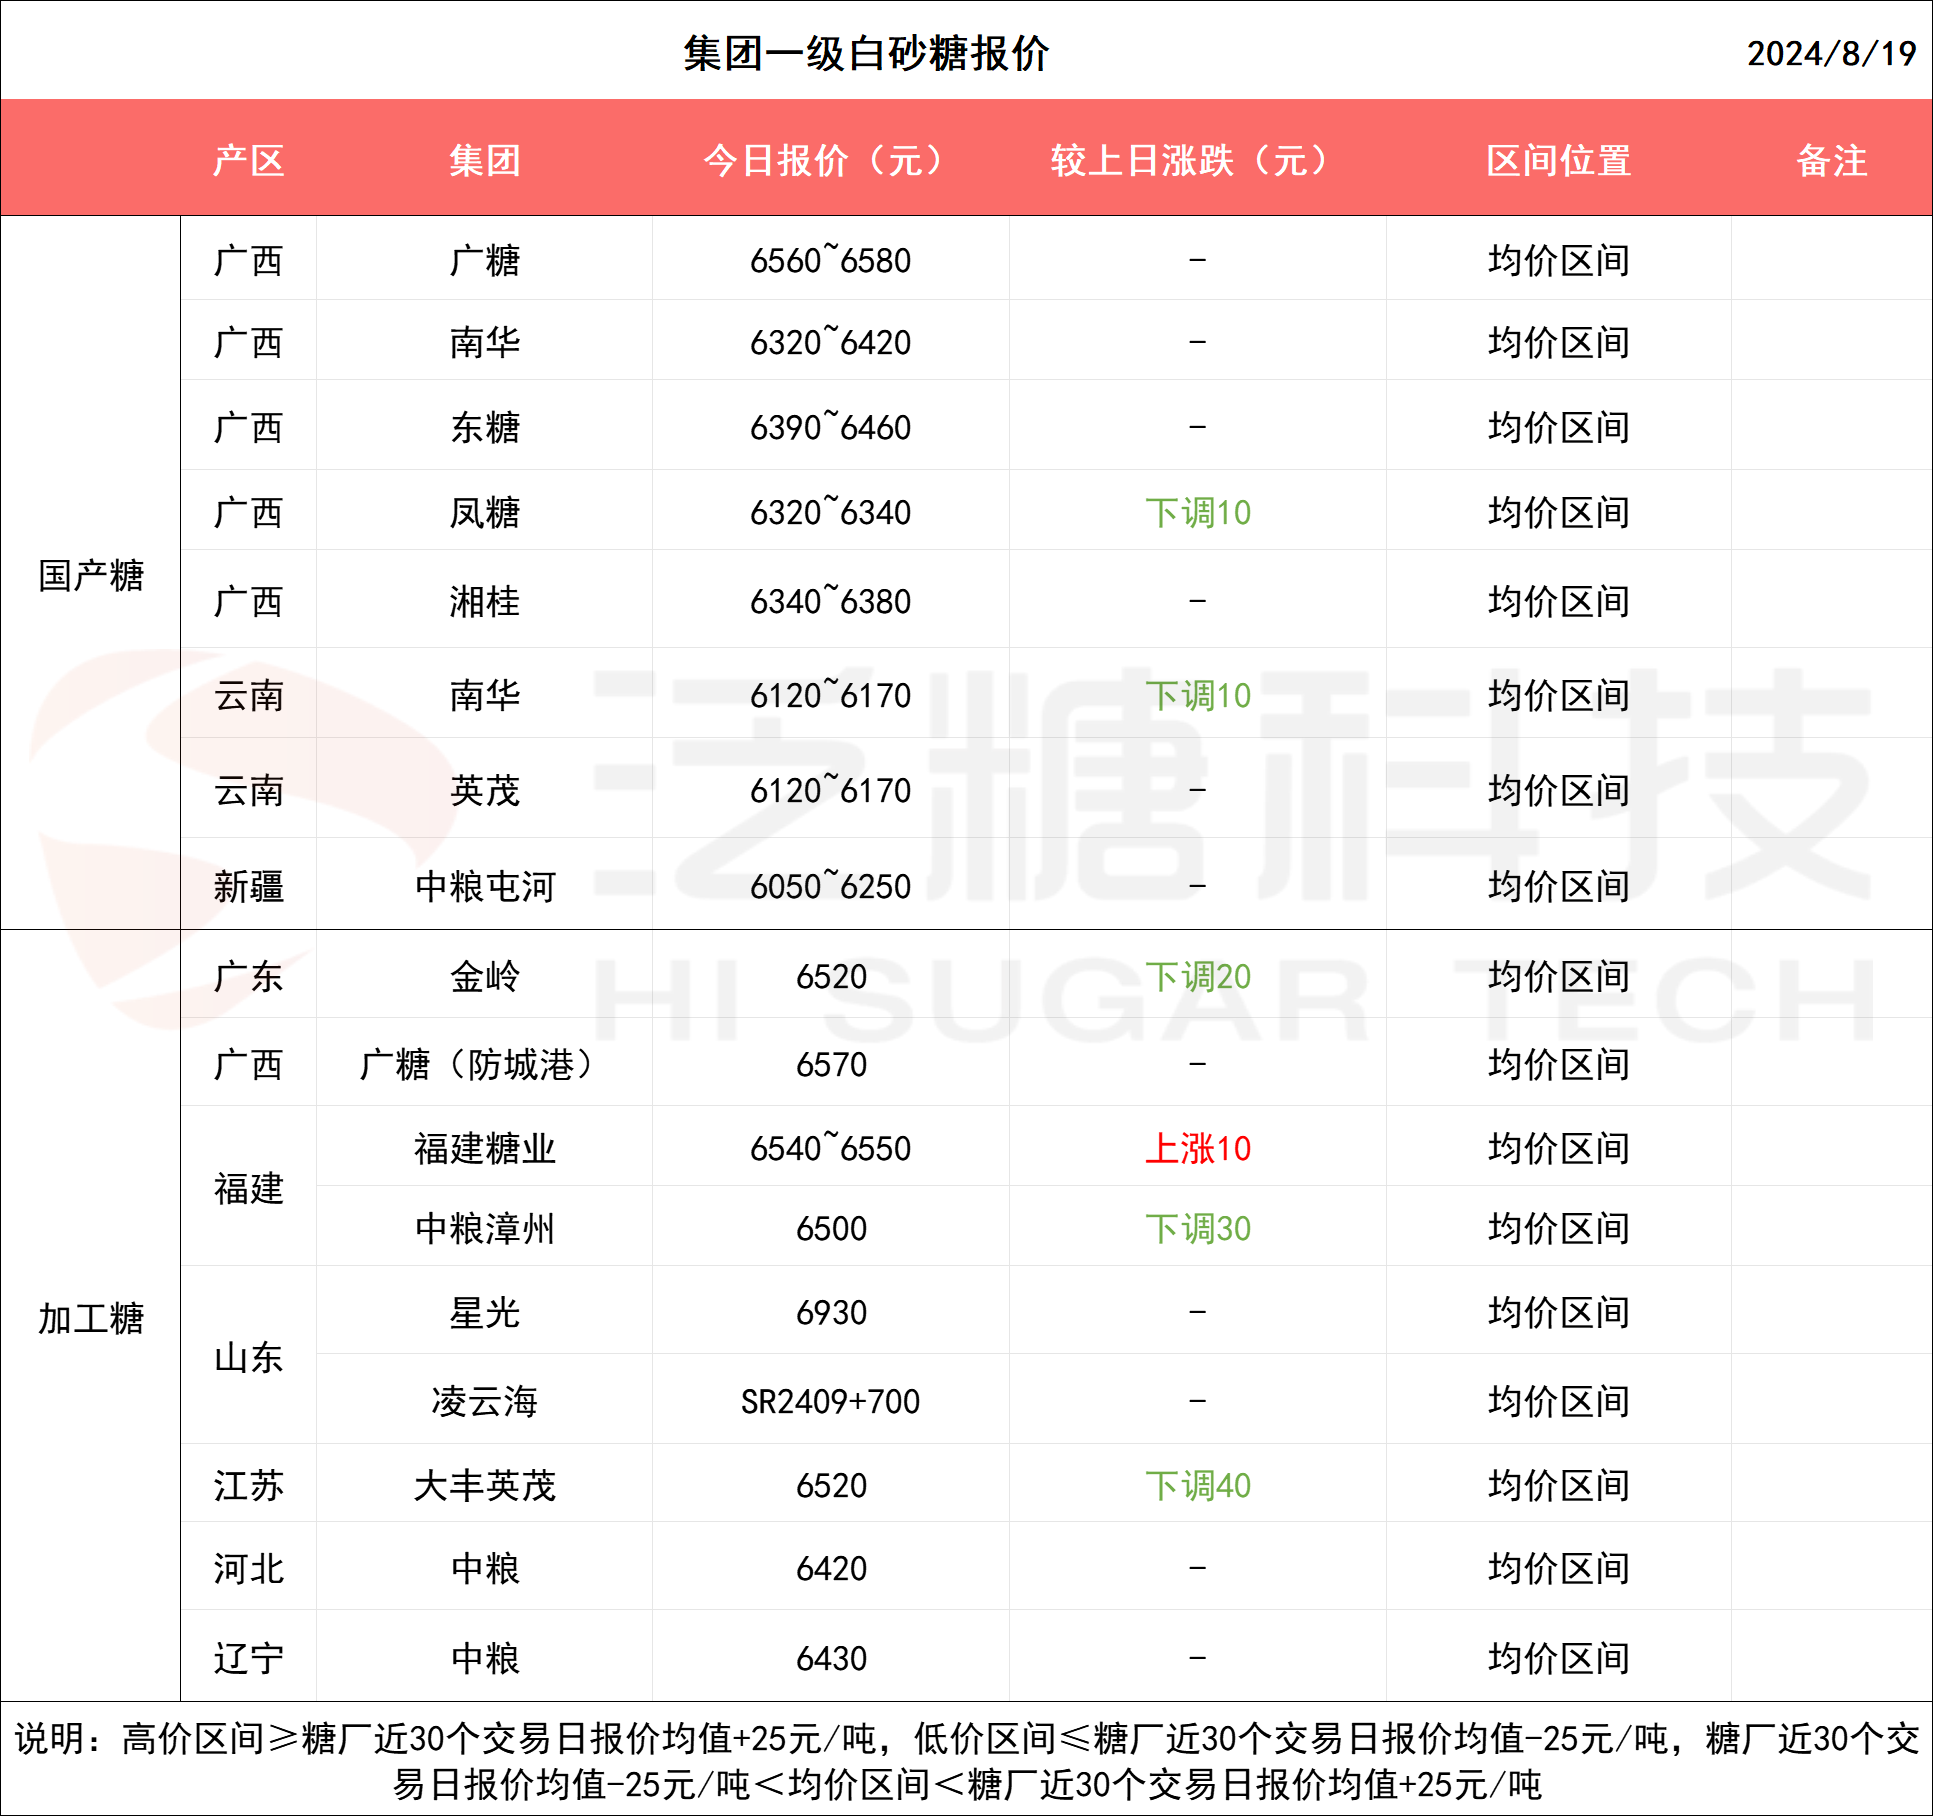Click 凤糖 group name cell
The image size is (1934, 1816).
(485, 513)
